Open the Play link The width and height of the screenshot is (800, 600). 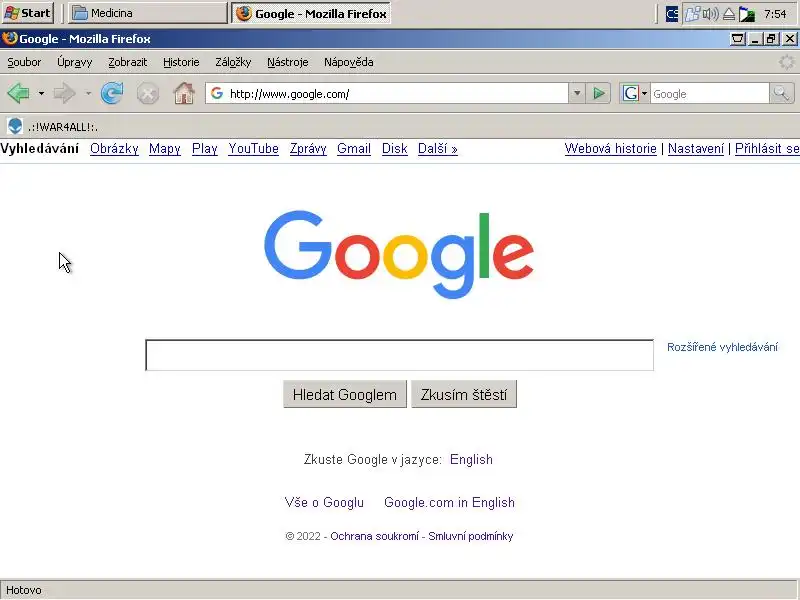click(x=205, y=148)
